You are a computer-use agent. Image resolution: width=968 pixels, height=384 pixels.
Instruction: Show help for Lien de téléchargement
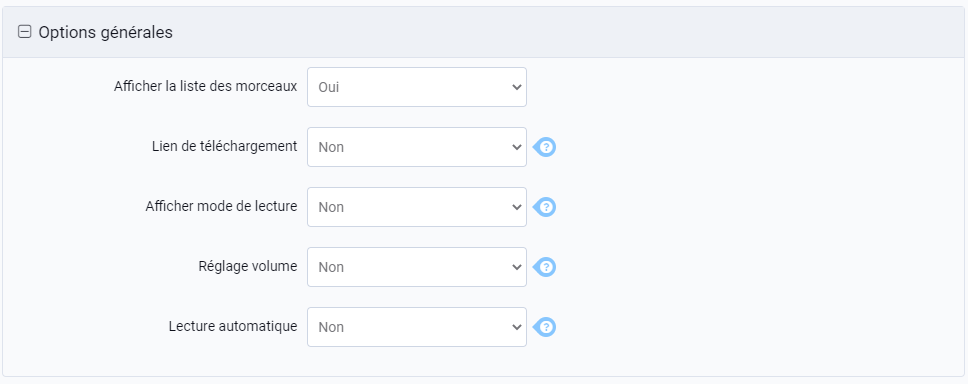coord(544,147)
